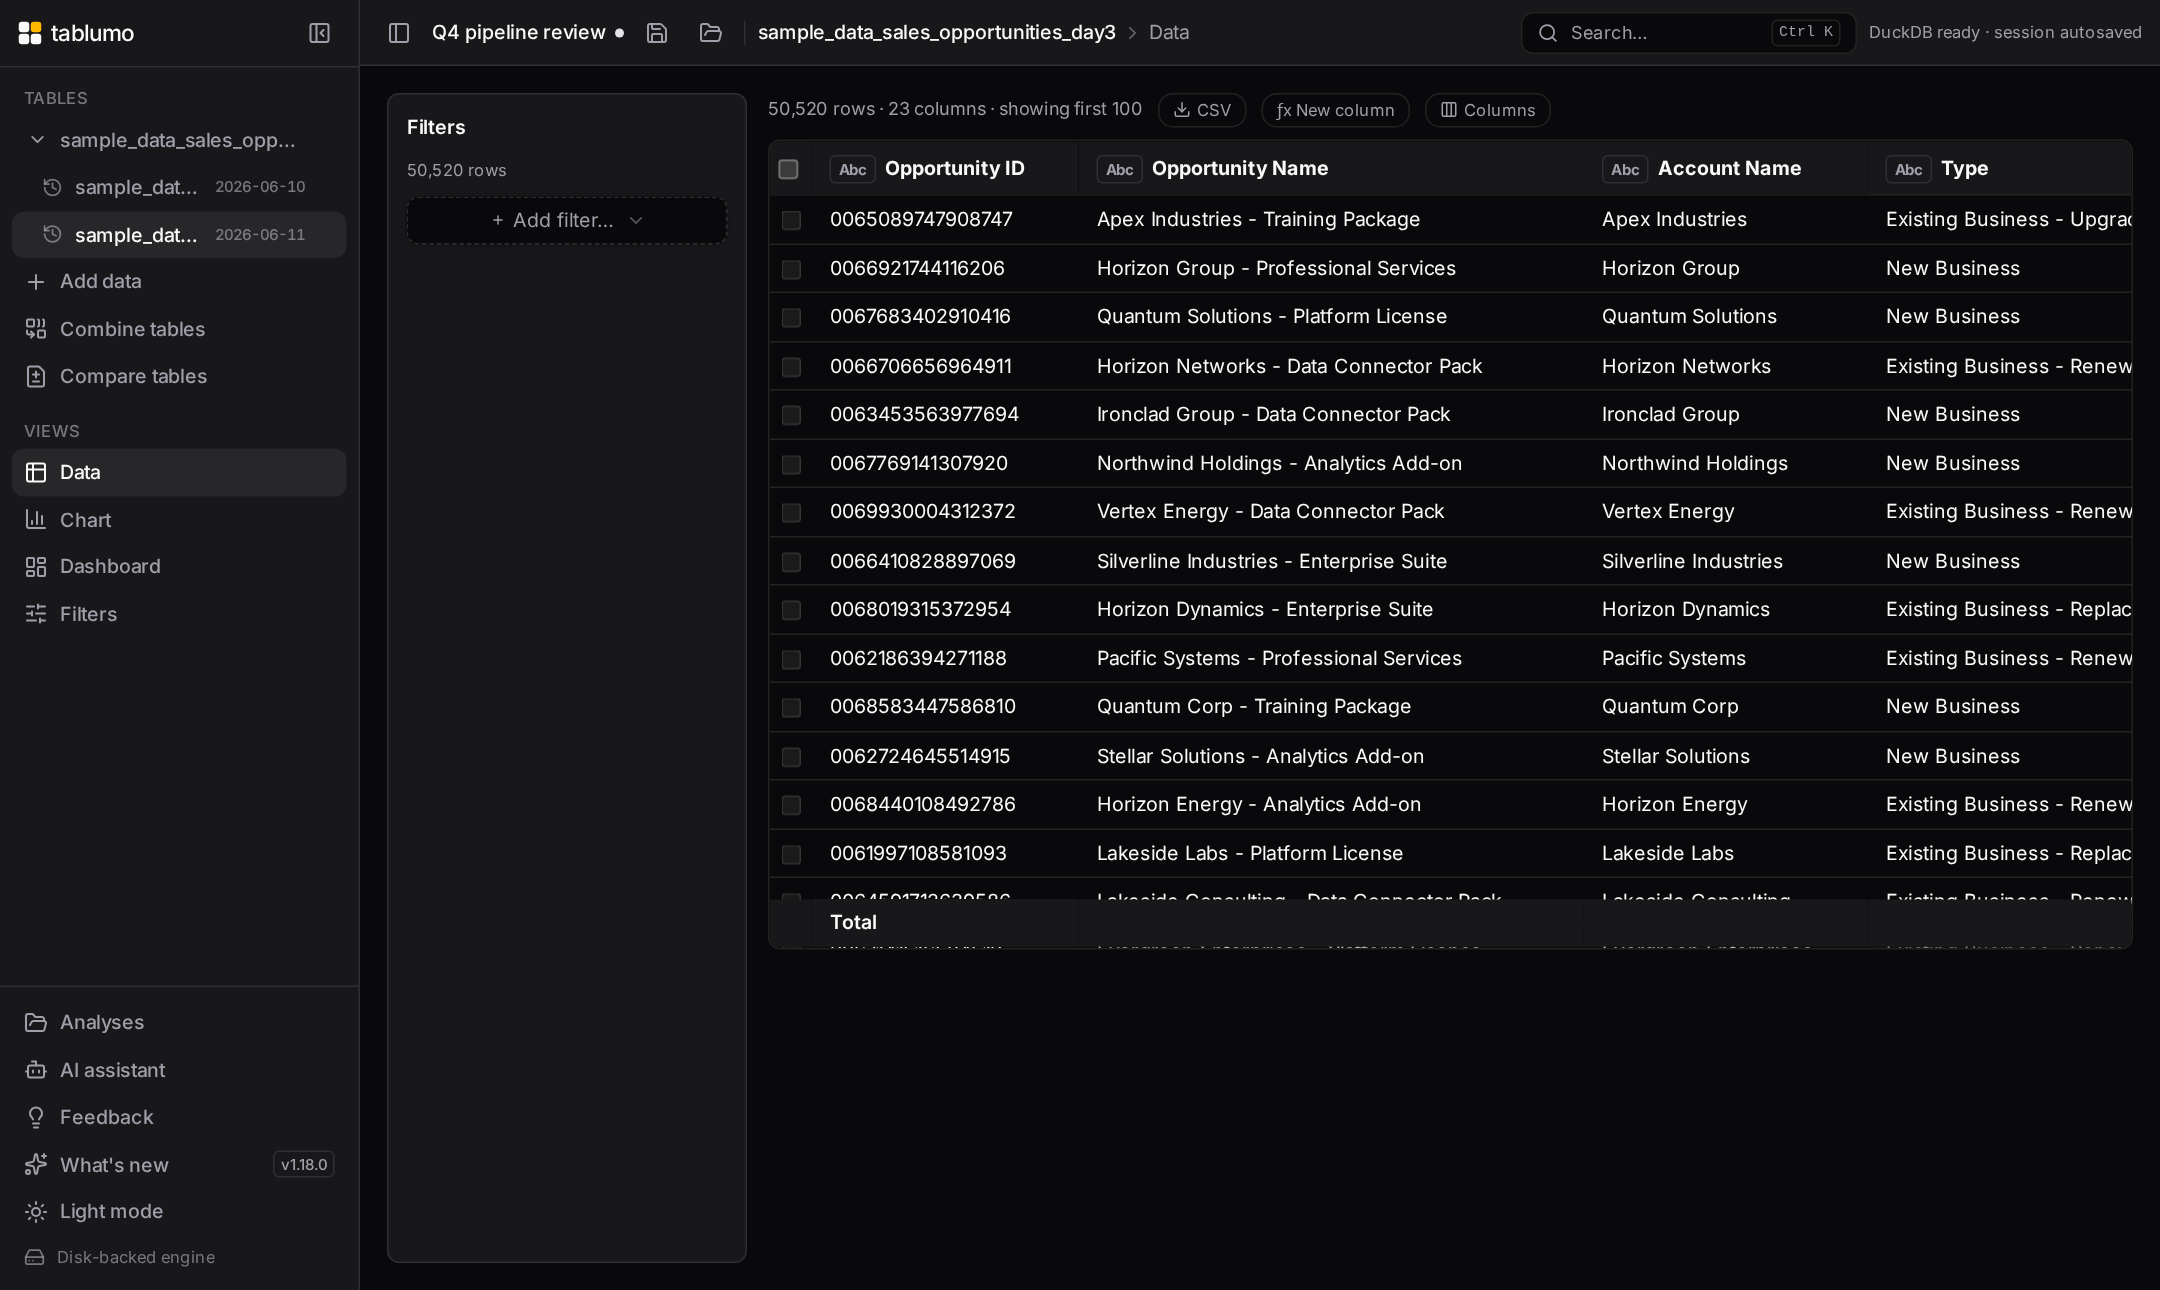This screenshot has width=2160, height=1290.
Task: Check the Ironclad Group row checkbox
Action: pyautogui.click(x=791, y=415)
